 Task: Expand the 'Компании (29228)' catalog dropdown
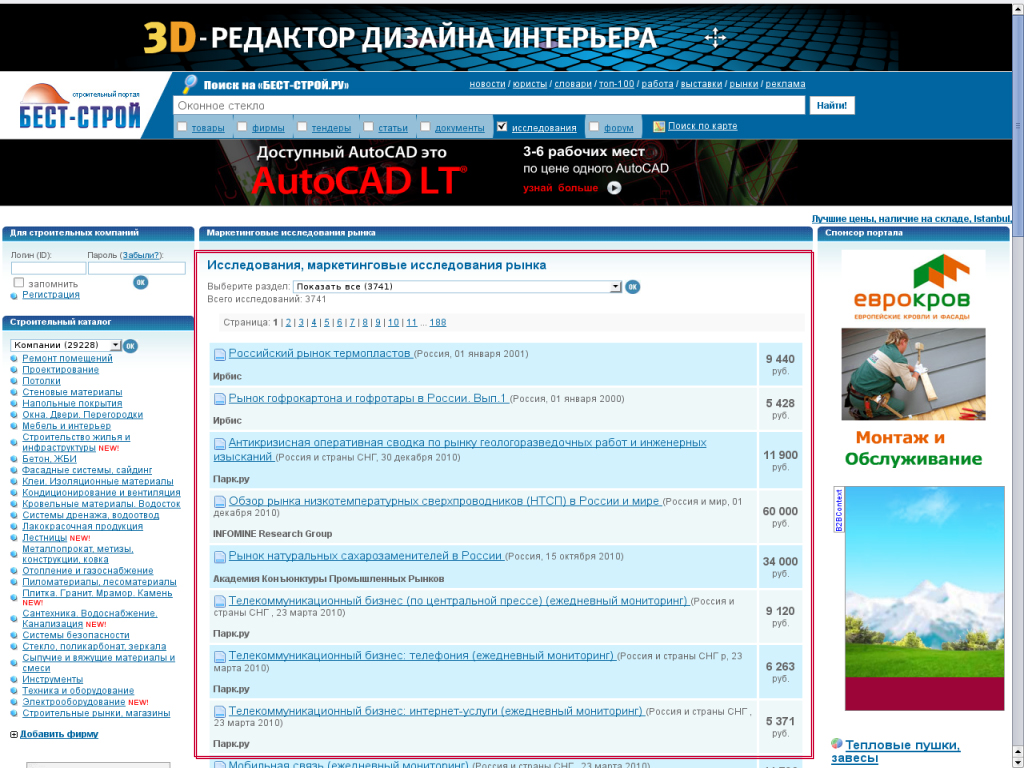(x=66, y=345)
